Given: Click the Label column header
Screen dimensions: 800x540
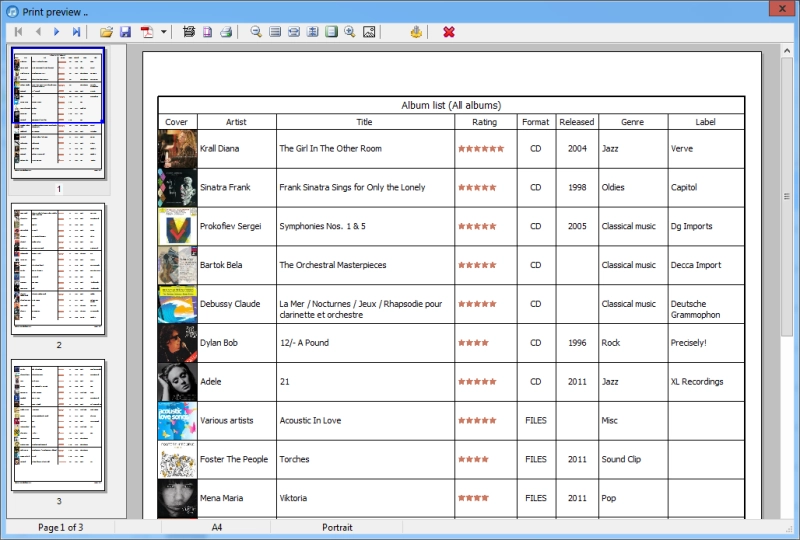Looking at the screenshot, I should pos(706,122).
